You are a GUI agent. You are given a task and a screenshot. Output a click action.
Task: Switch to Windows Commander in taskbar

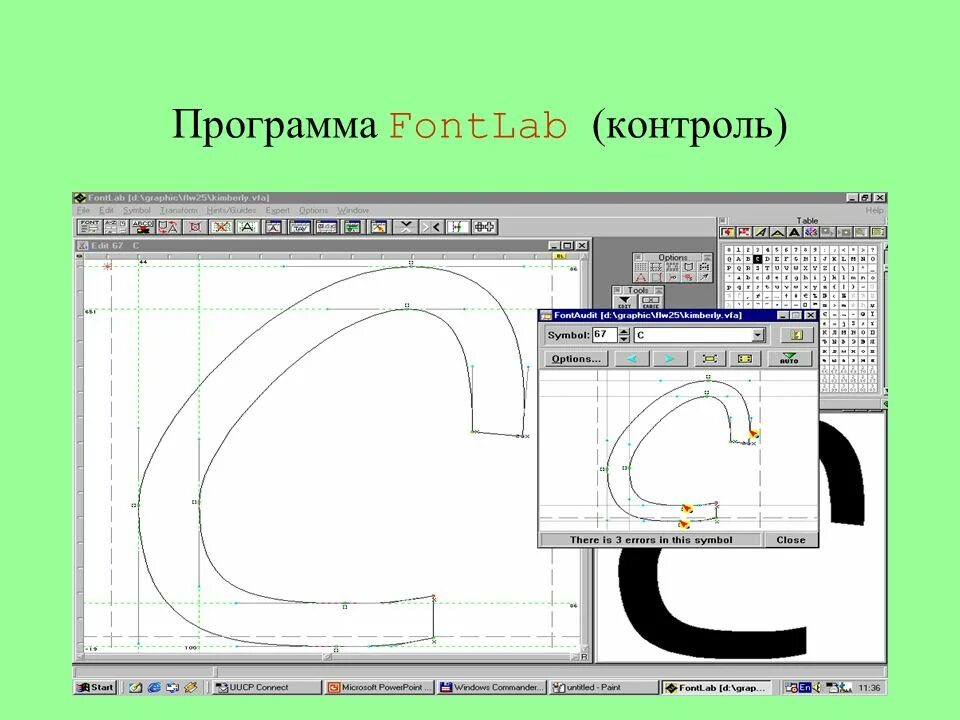tap(491, 688)
